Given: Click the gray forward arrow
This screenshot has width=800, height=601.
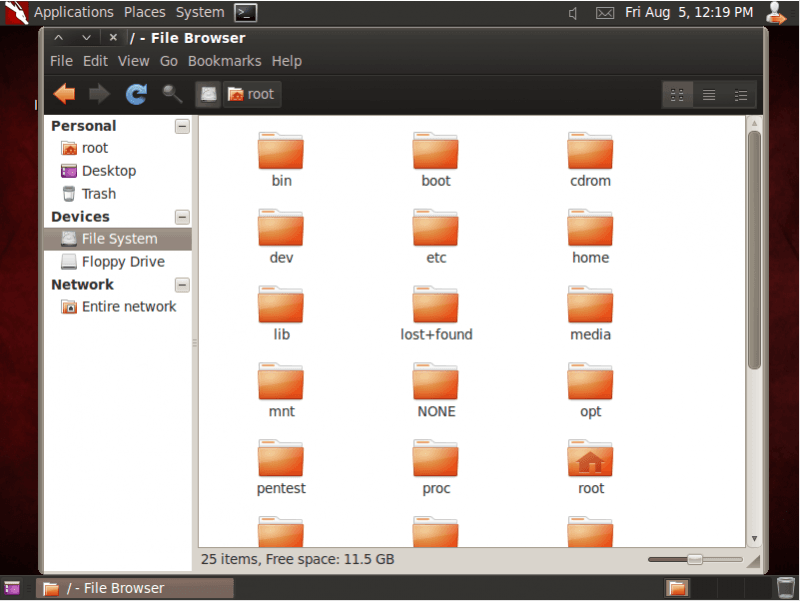Looking at the screenshot, I should tap(99, 94).
